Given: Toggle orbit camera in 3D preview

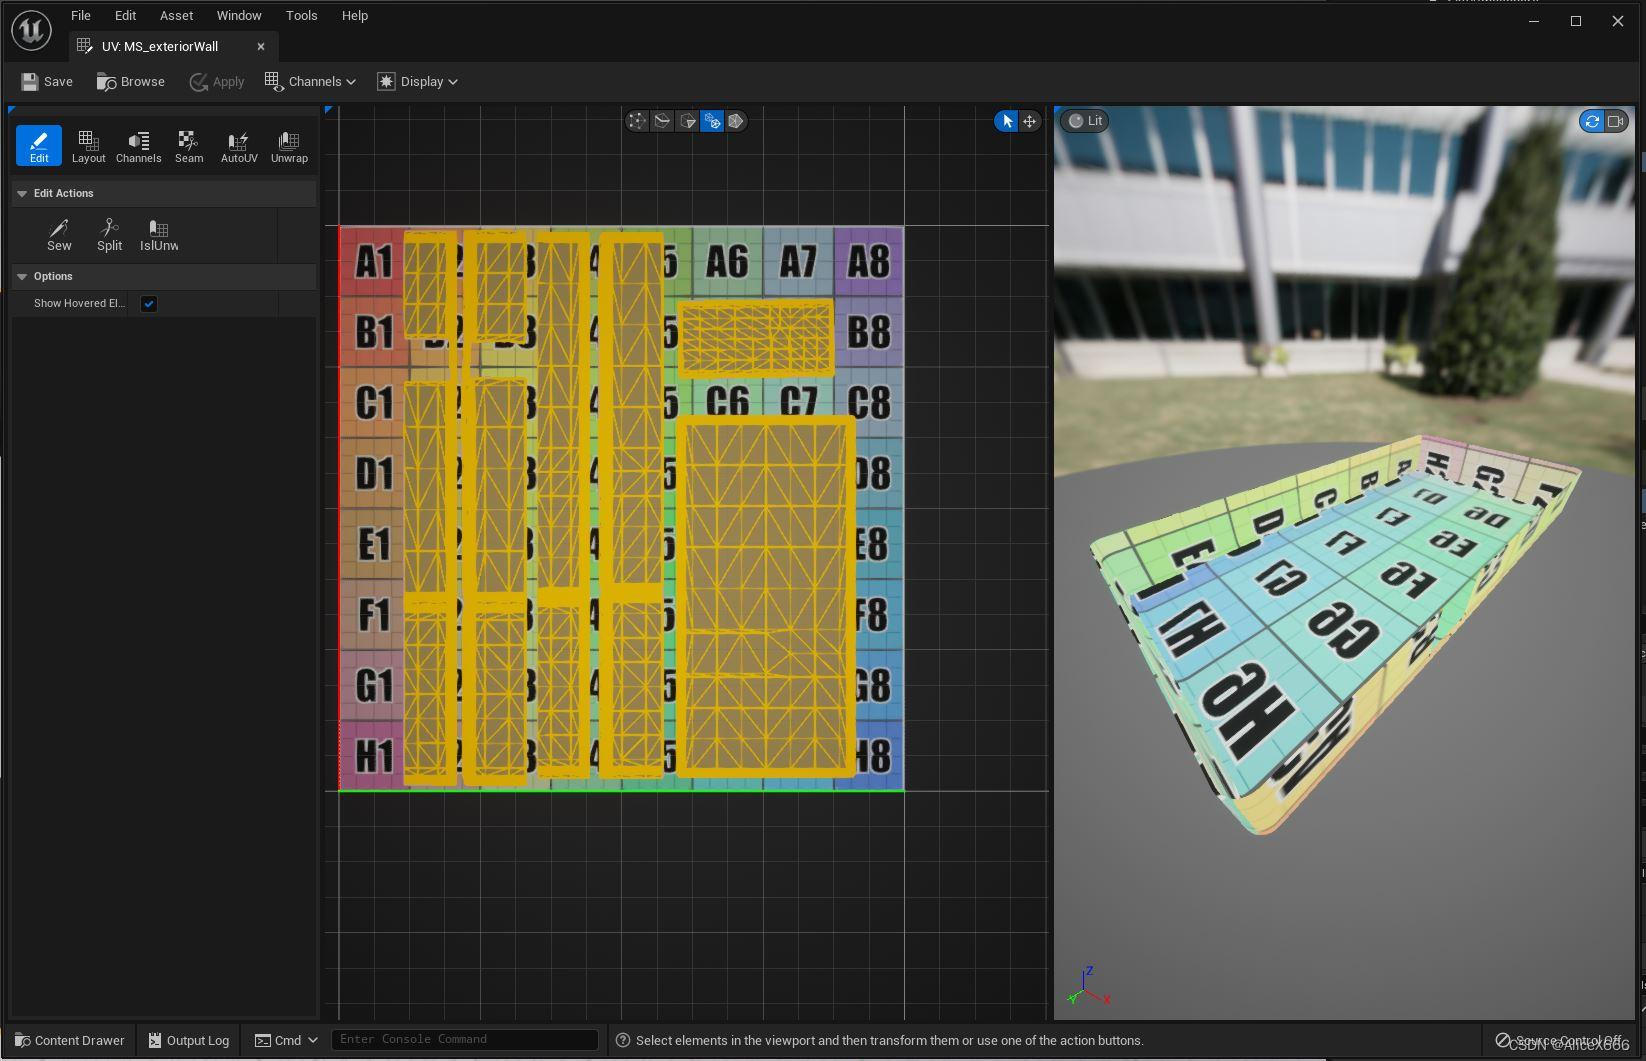Looking at the screenshot, I should [x=1592, y=121].
